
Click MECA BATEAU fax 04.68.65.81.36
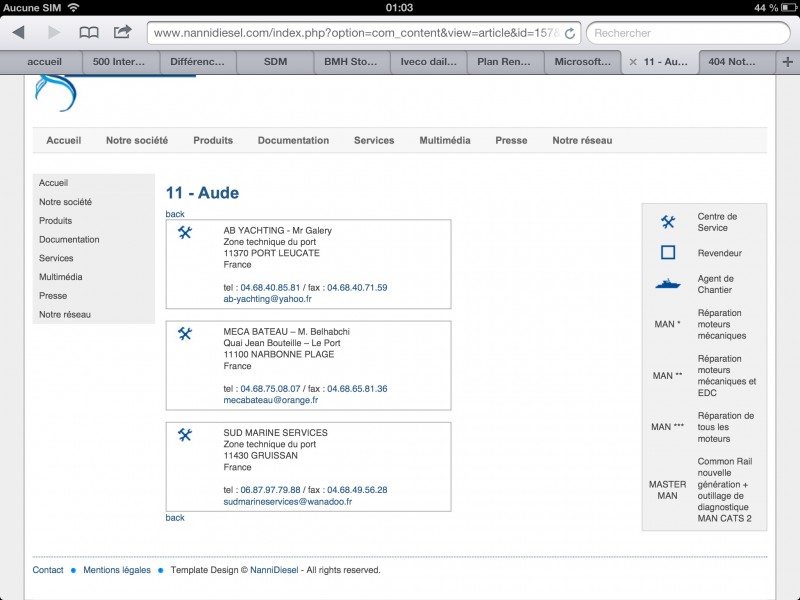click(x=357, y=389)
